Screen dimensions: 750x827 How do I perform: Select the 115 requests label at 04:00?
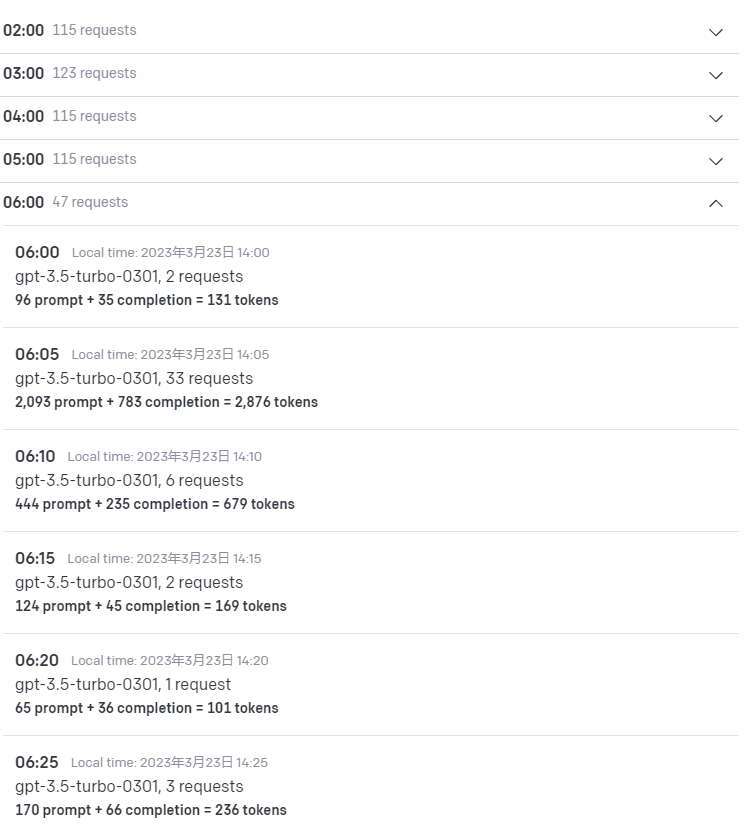point(94,116)
